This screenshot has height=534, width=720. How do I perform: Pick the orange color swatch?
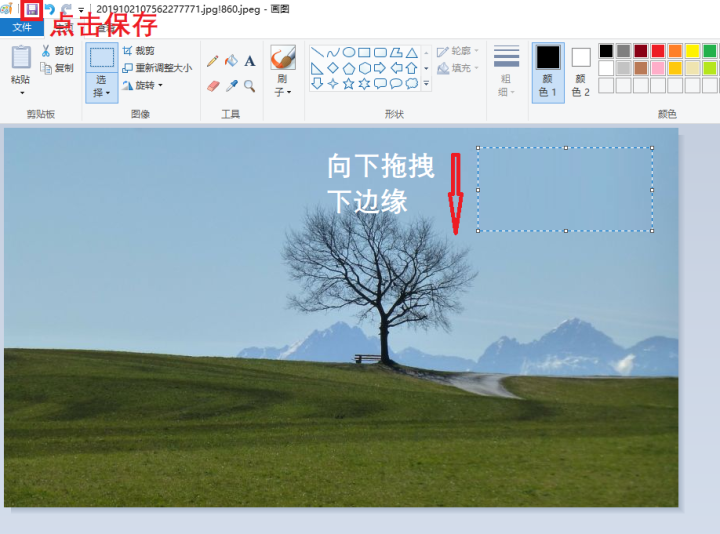point(675,51)
